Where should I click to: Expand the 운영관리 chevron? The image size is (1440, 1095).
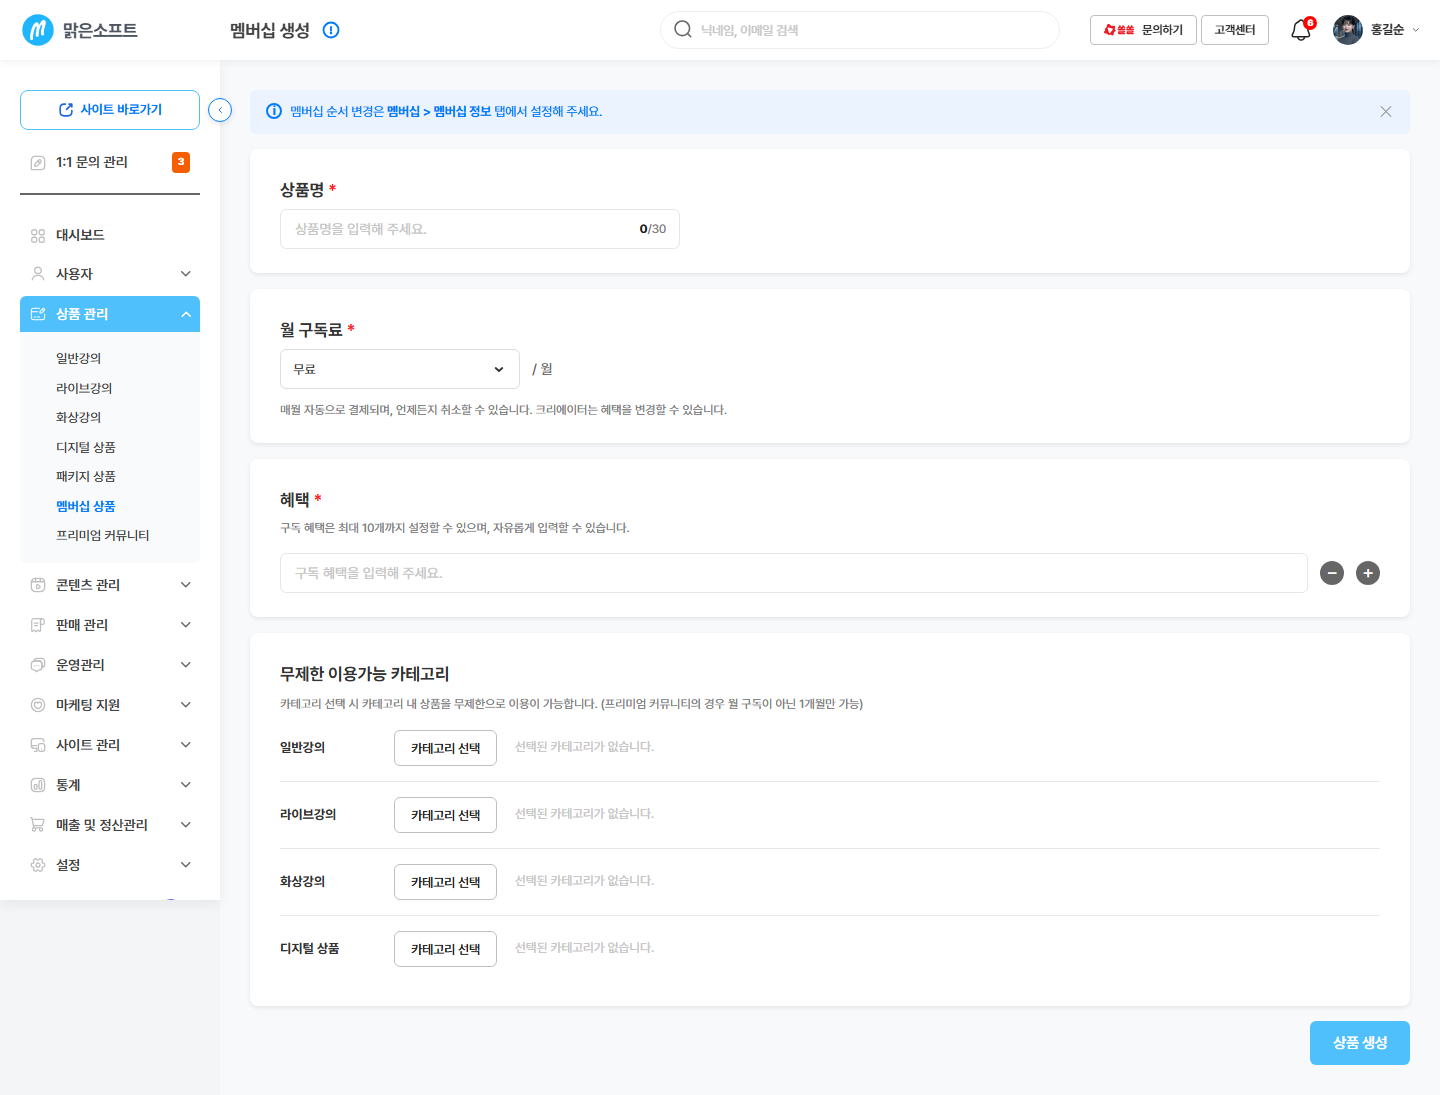(186, 665)
